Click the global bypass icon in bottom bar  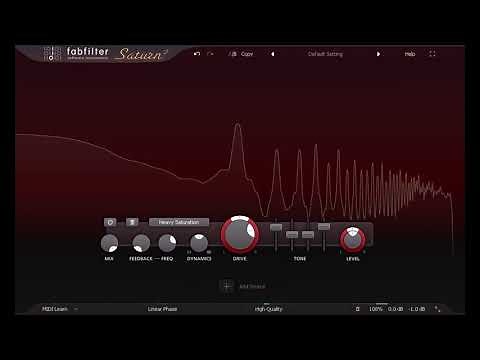pyautogui.click(x=357, y=309)
